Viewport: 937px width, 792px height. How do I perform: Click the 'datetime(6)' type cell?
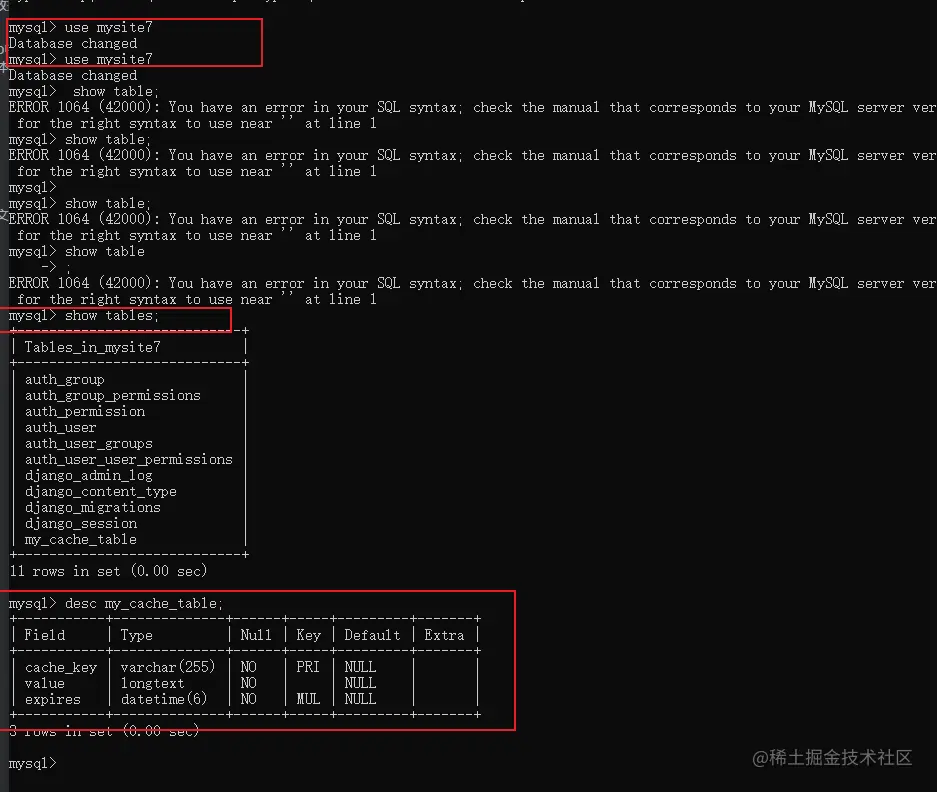(164, 699)
